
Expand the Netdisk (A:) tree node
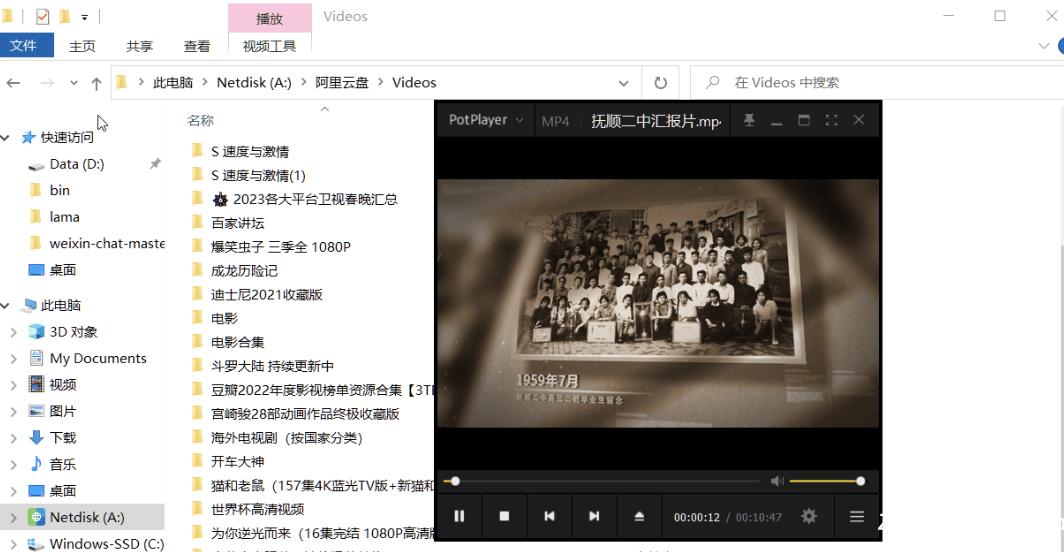point(14,518)
